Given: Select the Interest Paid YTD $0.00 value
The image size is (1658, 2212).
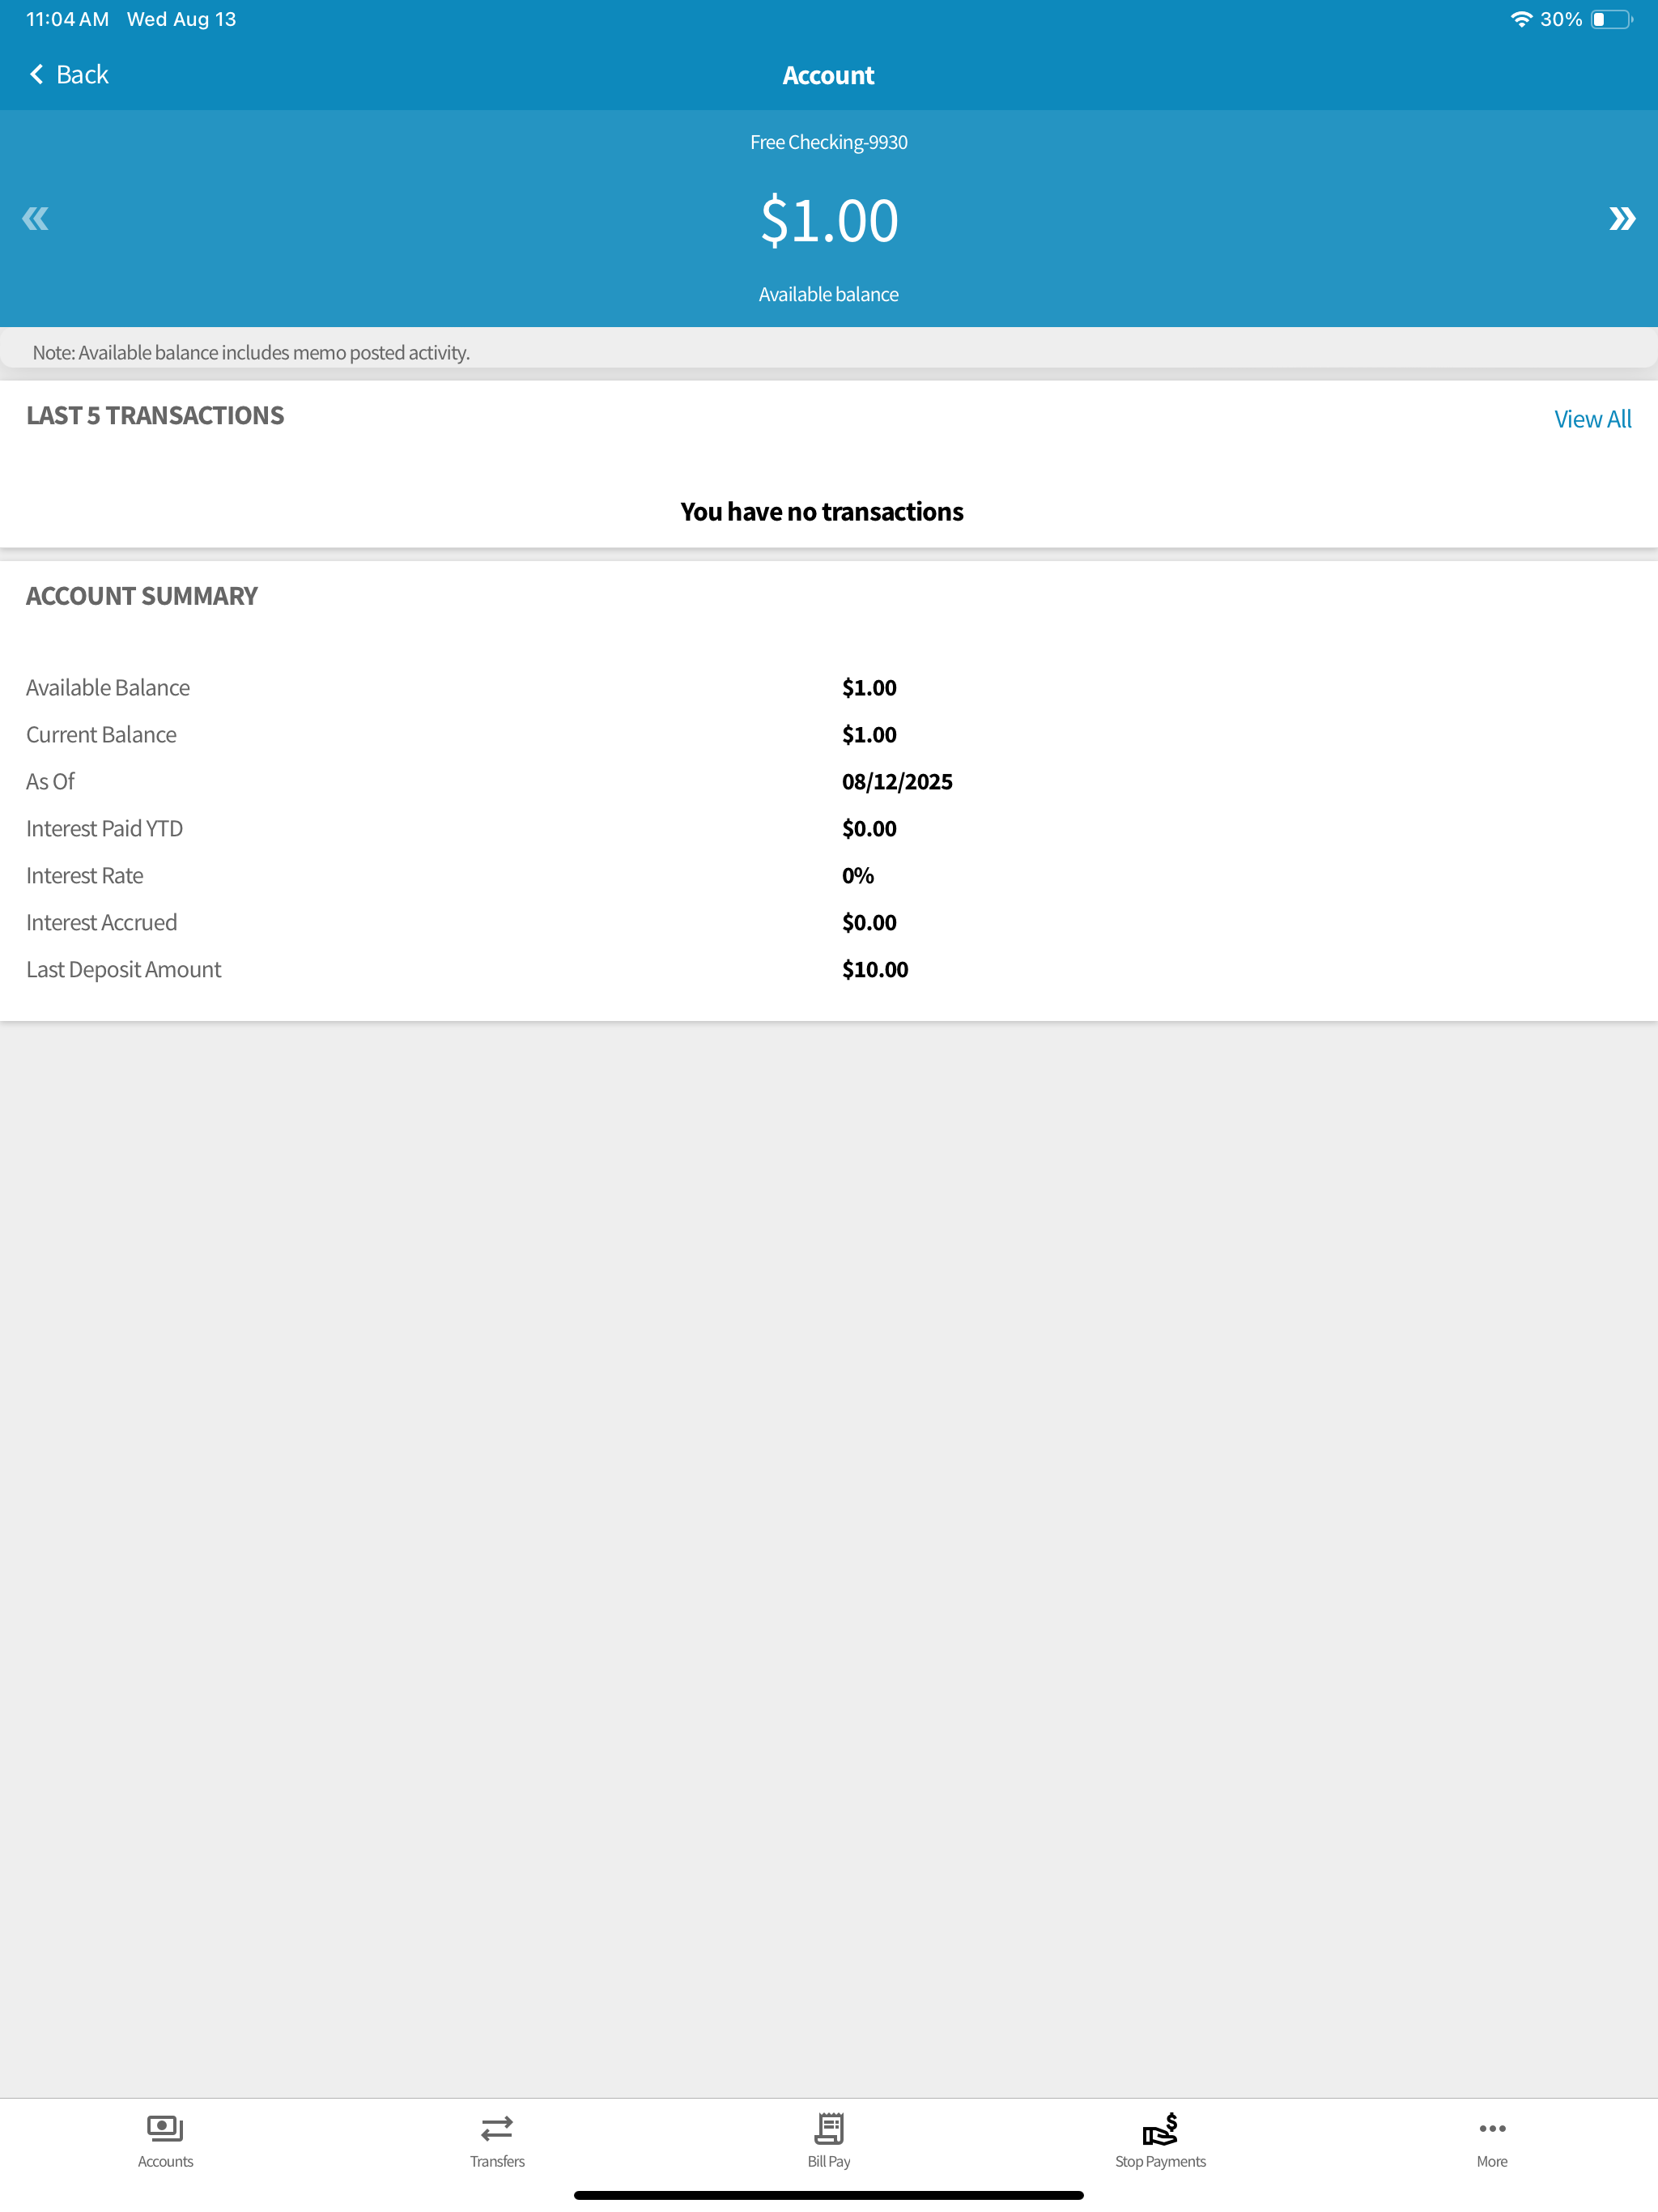Looking at the screenshot, I should tap(869, 829).
